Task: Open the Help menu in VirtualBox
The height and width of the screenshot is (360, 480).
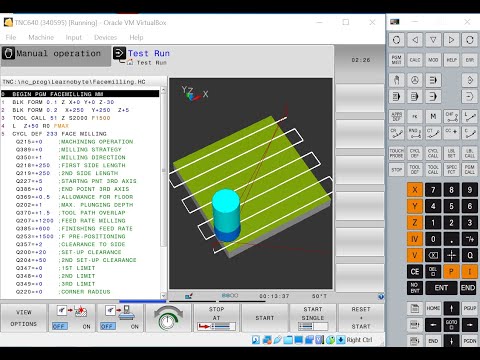Action: pos(136,37)
